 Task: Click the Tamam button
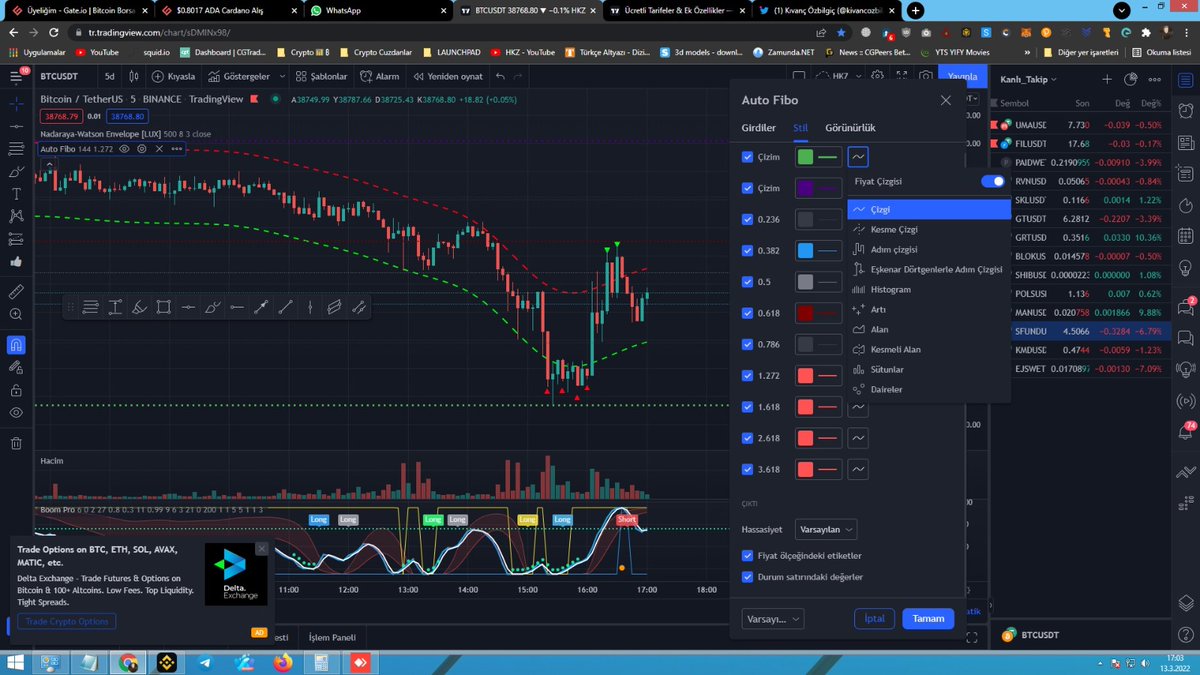928,619
